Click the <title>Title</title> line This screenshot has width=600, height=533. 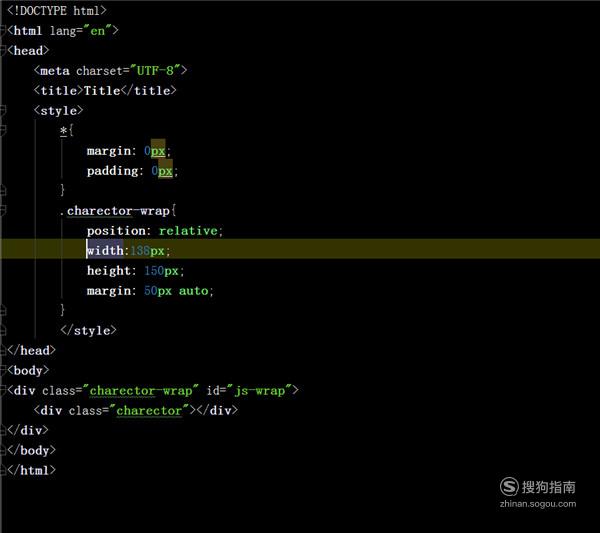[105, 90]
